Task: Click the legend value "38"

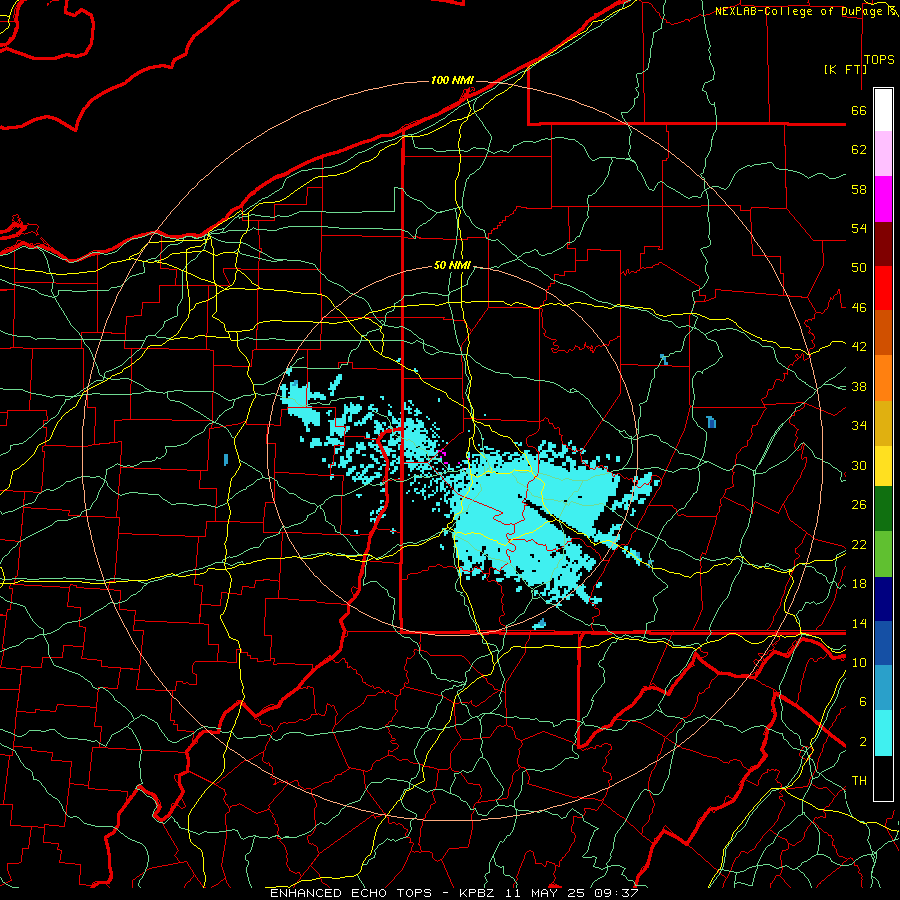Action: point(859,386)
